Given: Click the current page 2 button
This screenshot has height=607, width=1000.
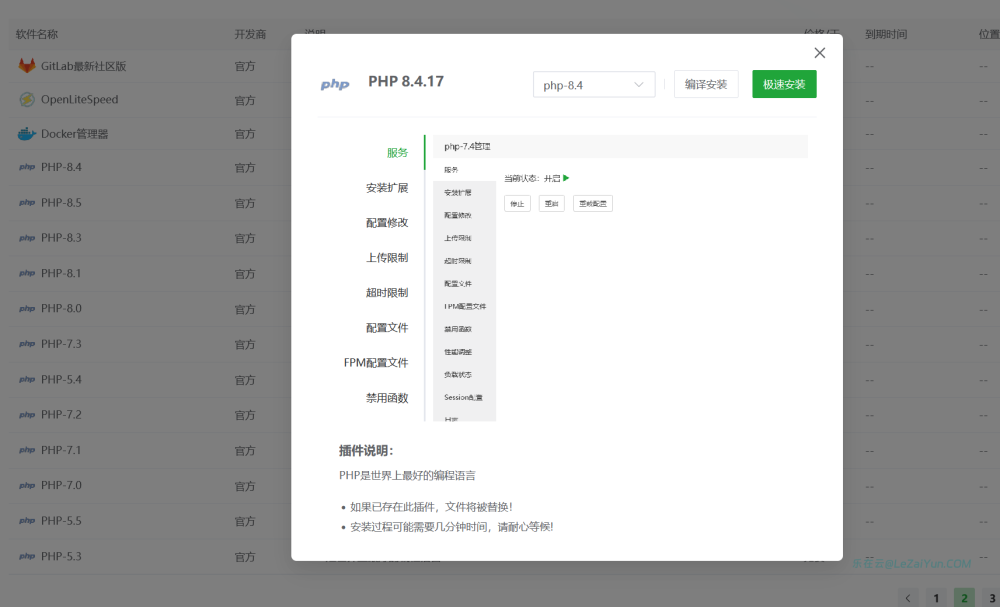Looking at the screenshot, I should coord(964,598).
